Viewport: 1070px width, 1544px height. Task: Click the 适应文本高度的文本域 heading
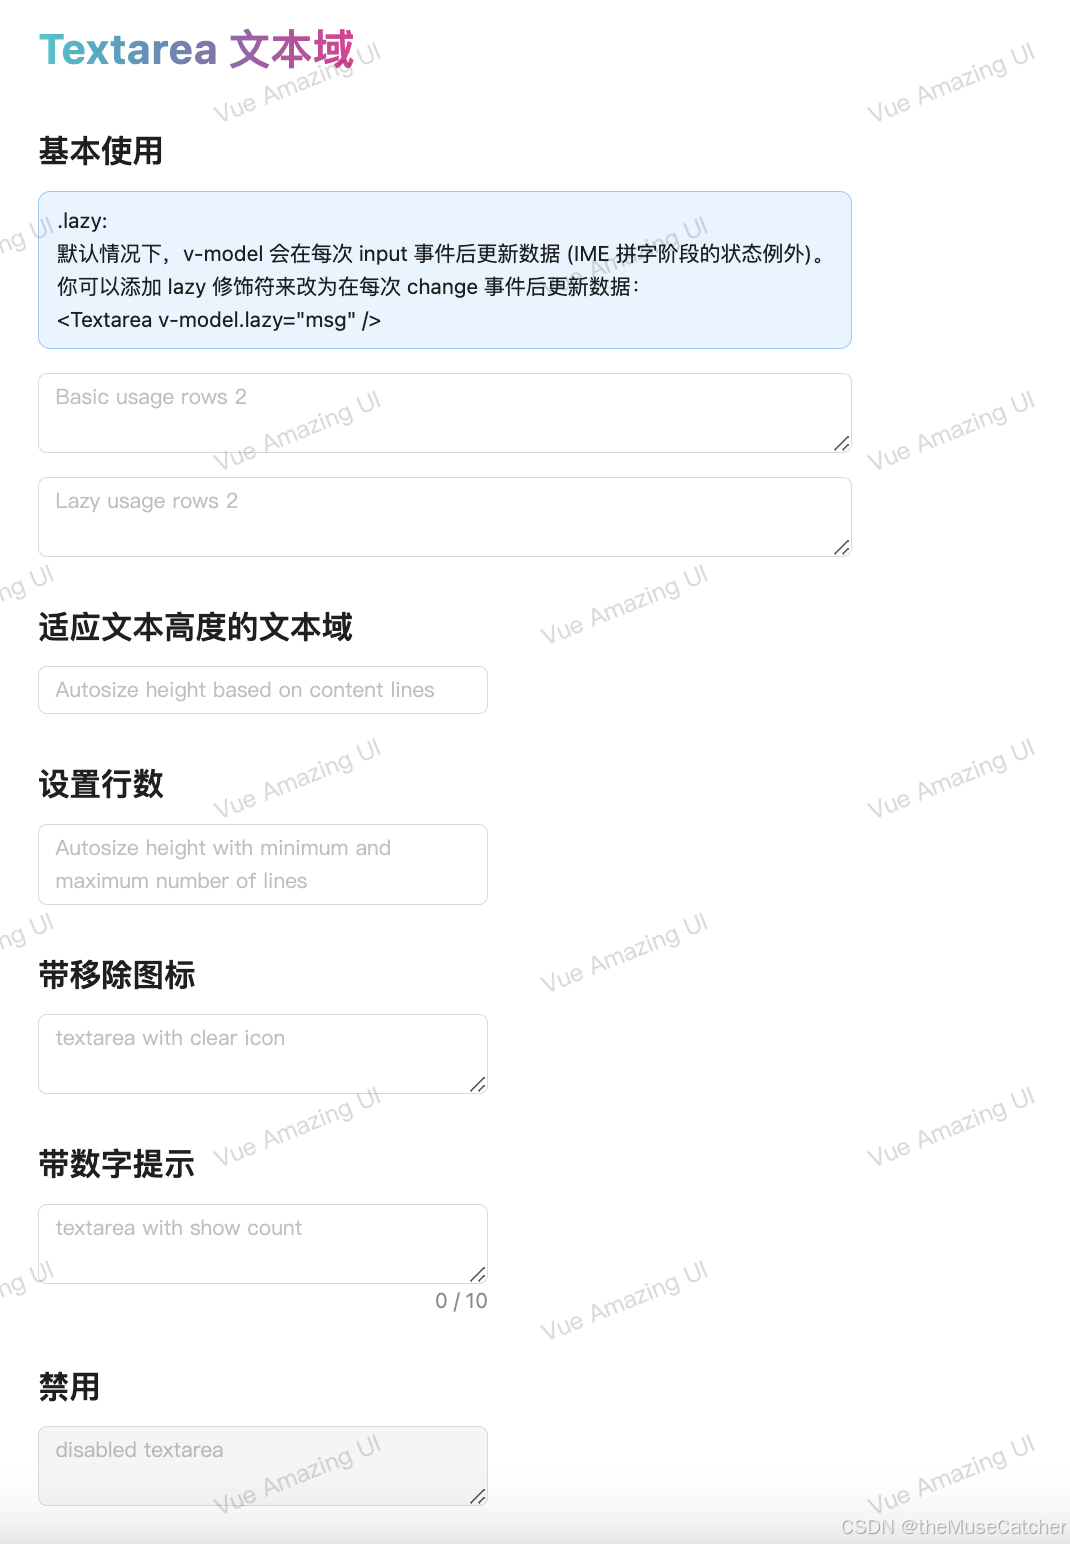coord(196,627)
